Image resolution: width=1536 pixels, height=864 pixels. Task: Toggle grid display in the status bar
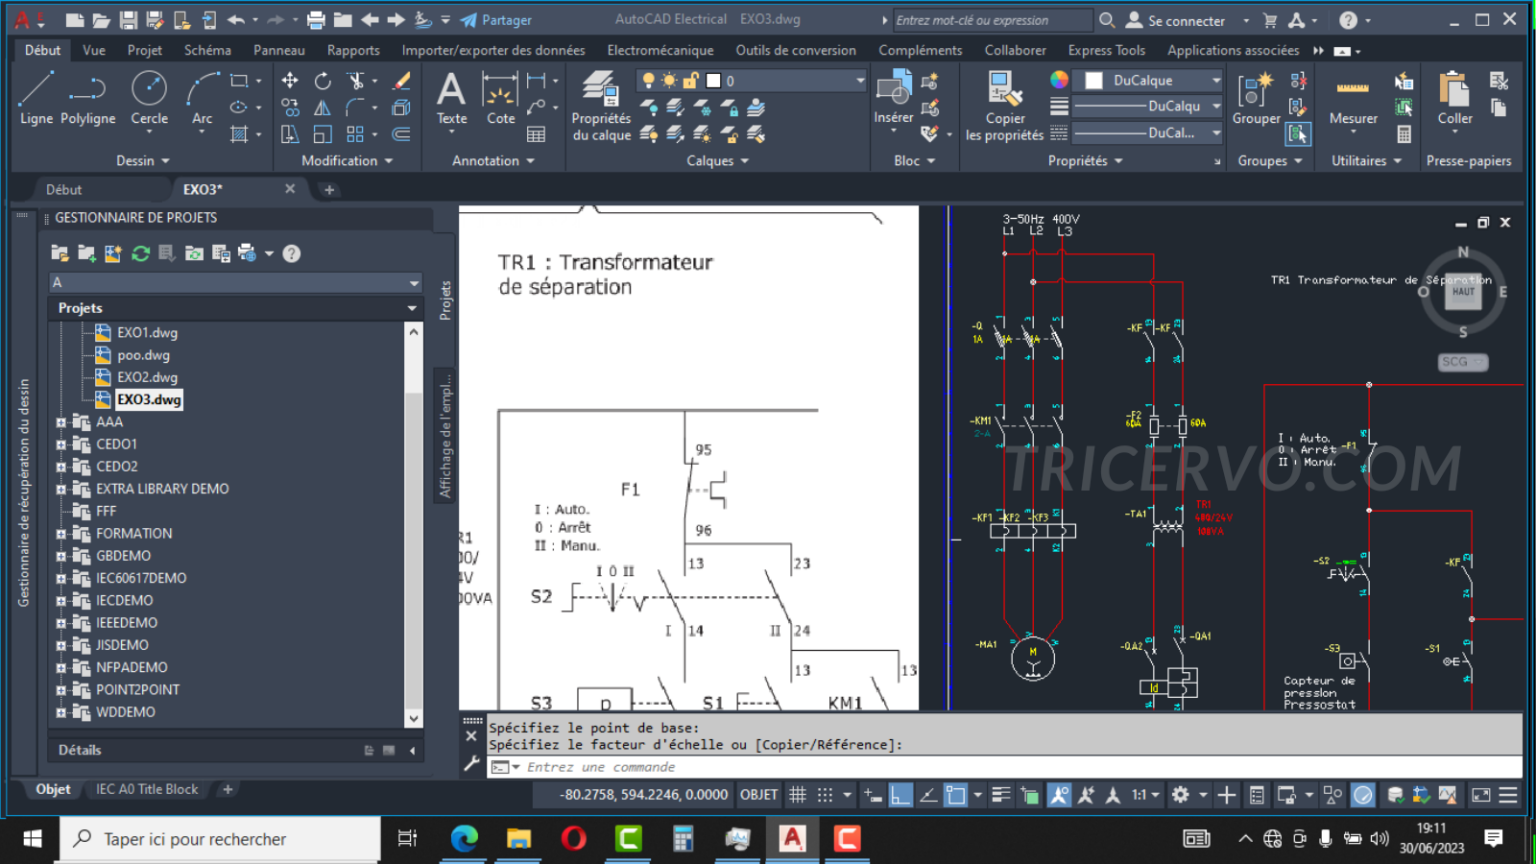pyautogui.click(x=797, y=794)
